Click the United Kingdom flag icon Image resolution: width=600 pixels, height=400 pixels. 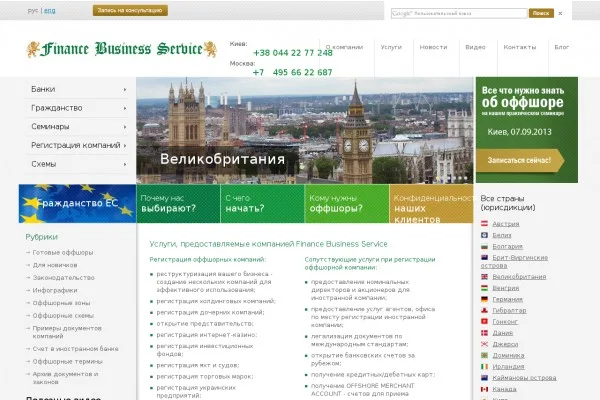click(x=484, y=276)
